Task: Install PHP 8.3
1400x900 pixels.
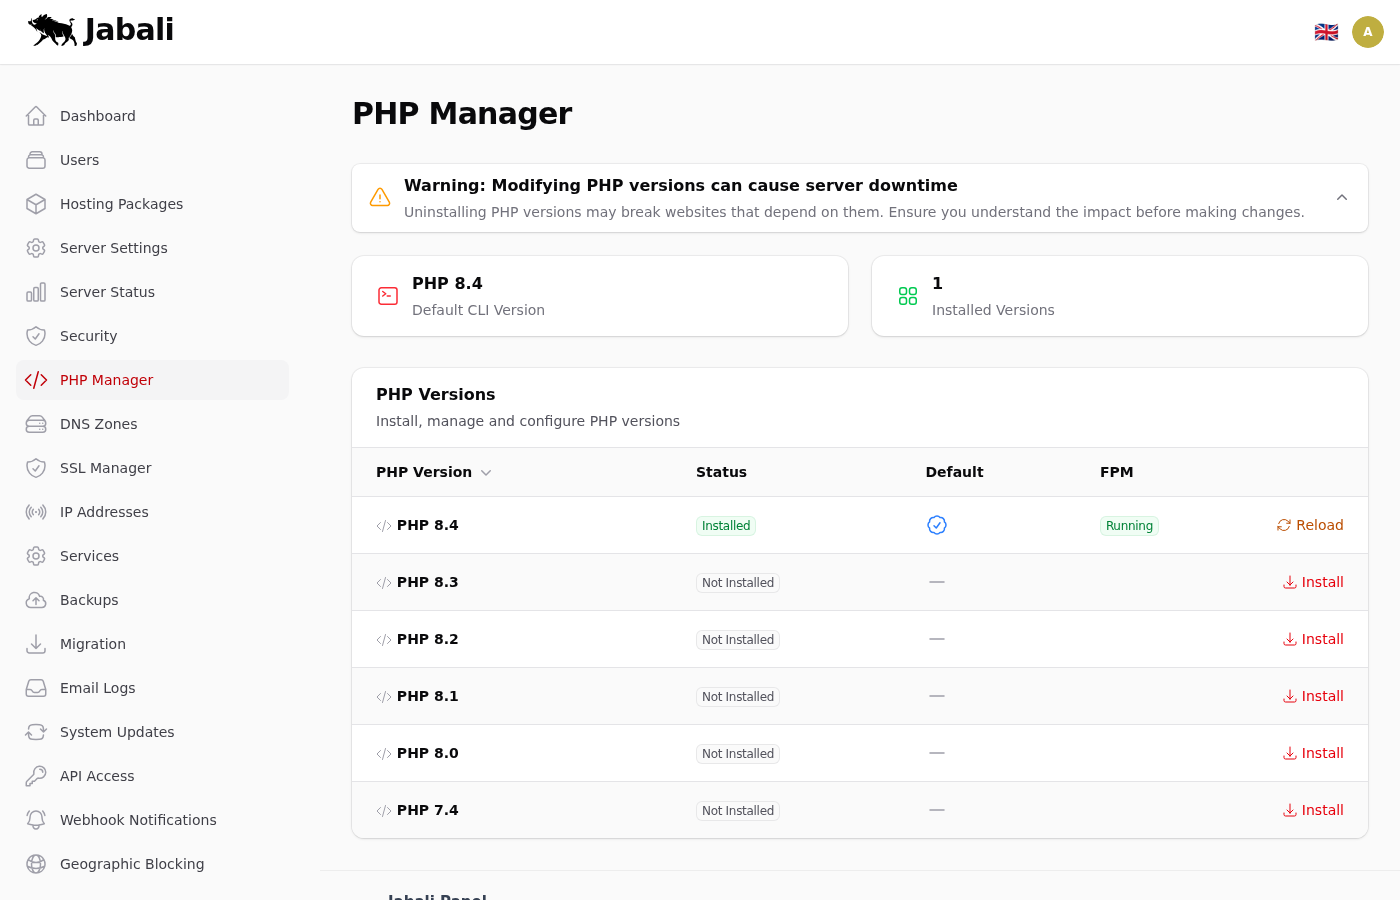Action: point(1313,582)
